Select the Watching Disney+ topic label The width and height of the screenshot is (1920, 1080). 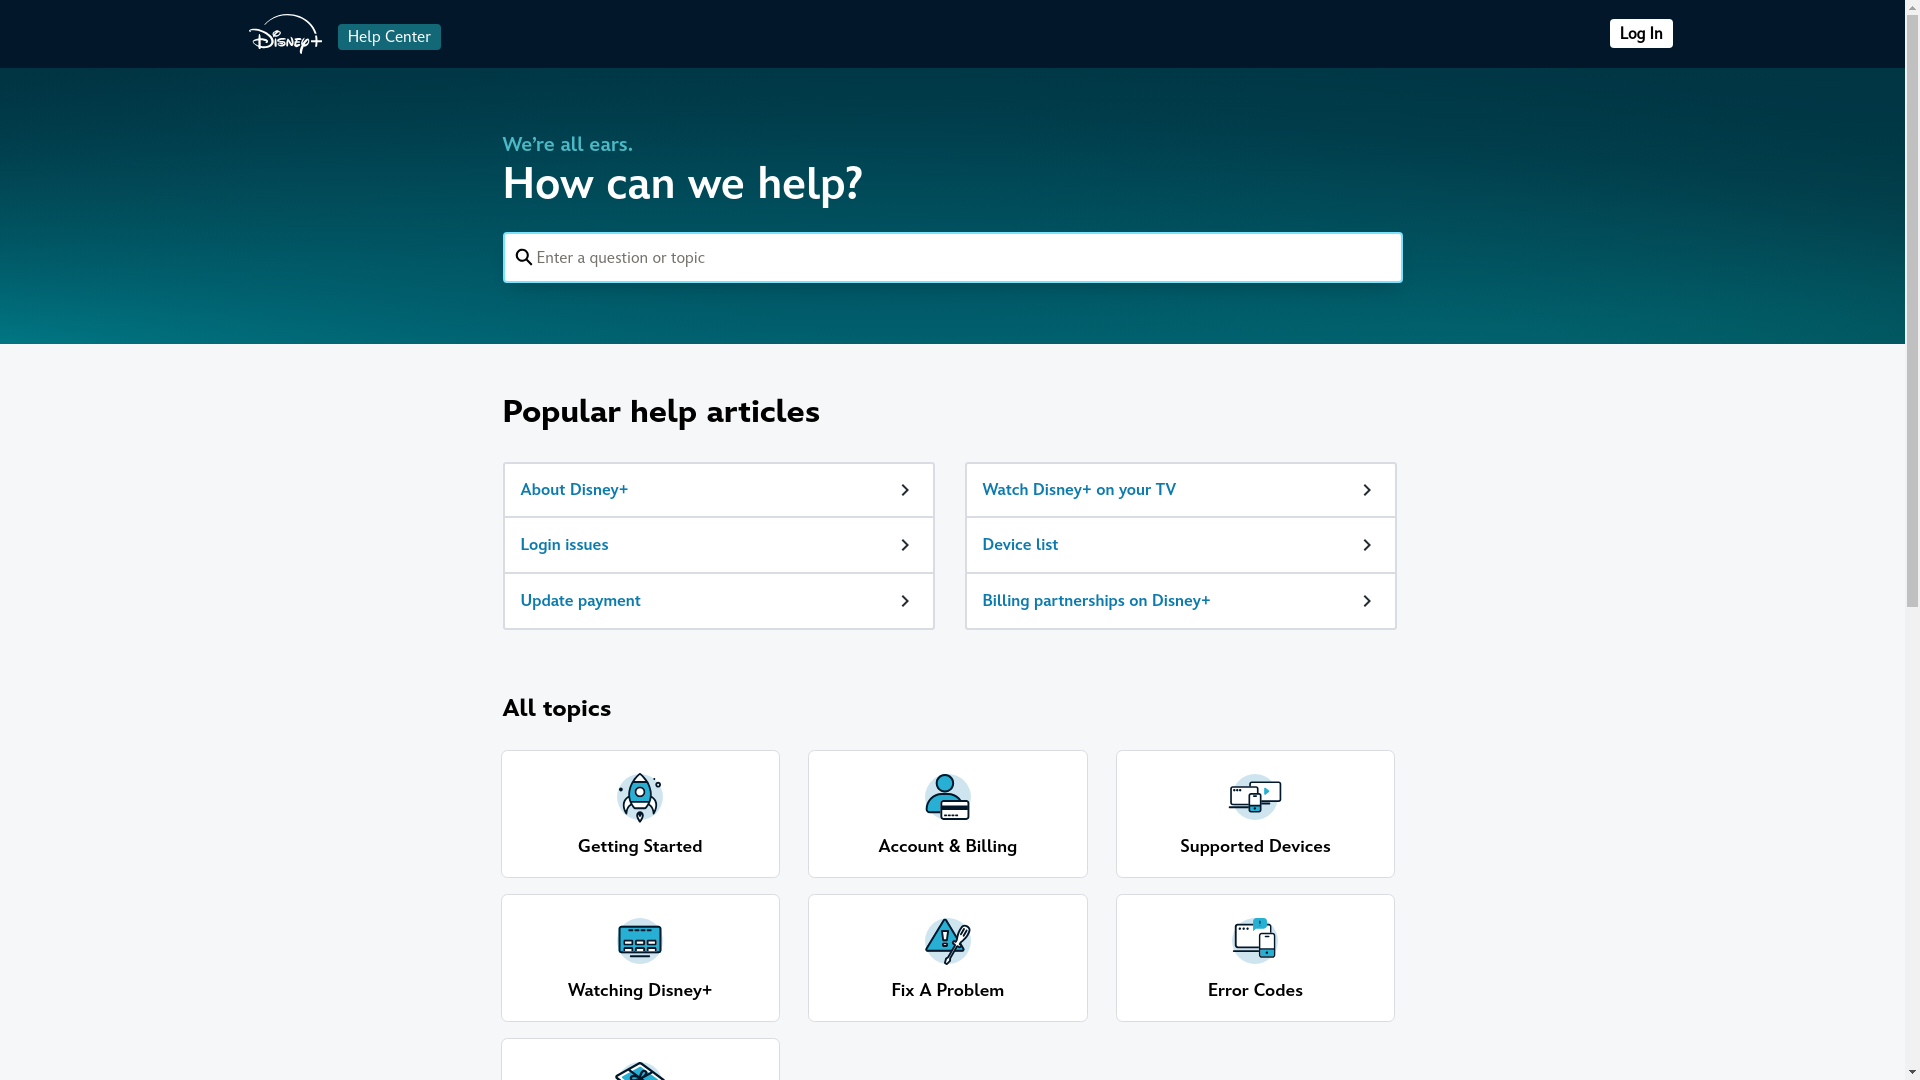click(640, 990)
